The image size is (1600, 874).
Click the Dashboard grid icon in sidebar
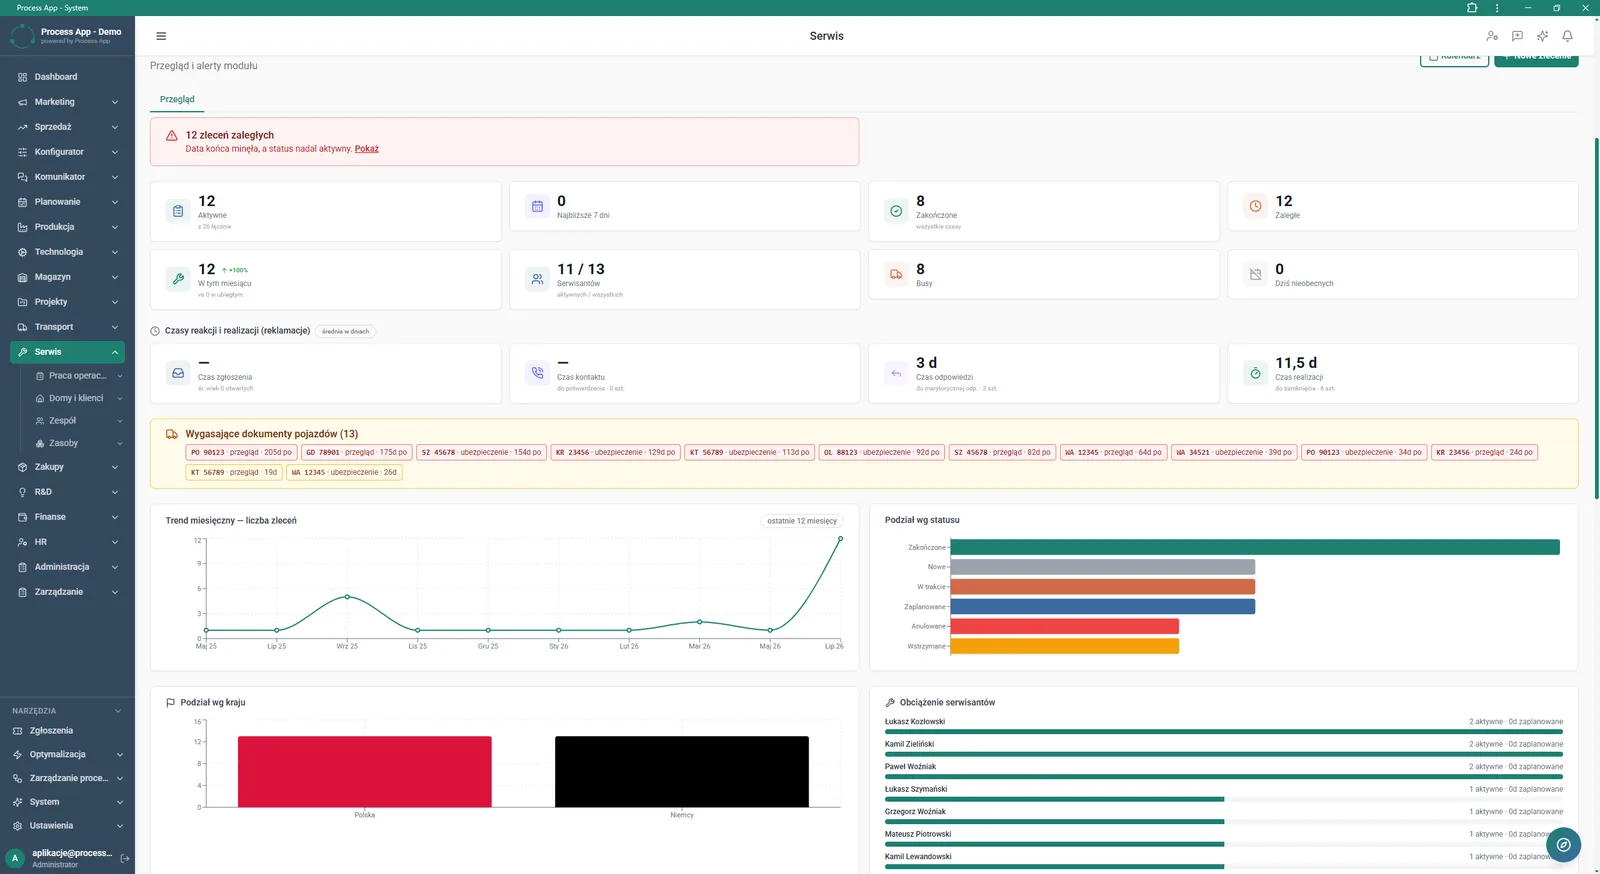tap(22, 77)
